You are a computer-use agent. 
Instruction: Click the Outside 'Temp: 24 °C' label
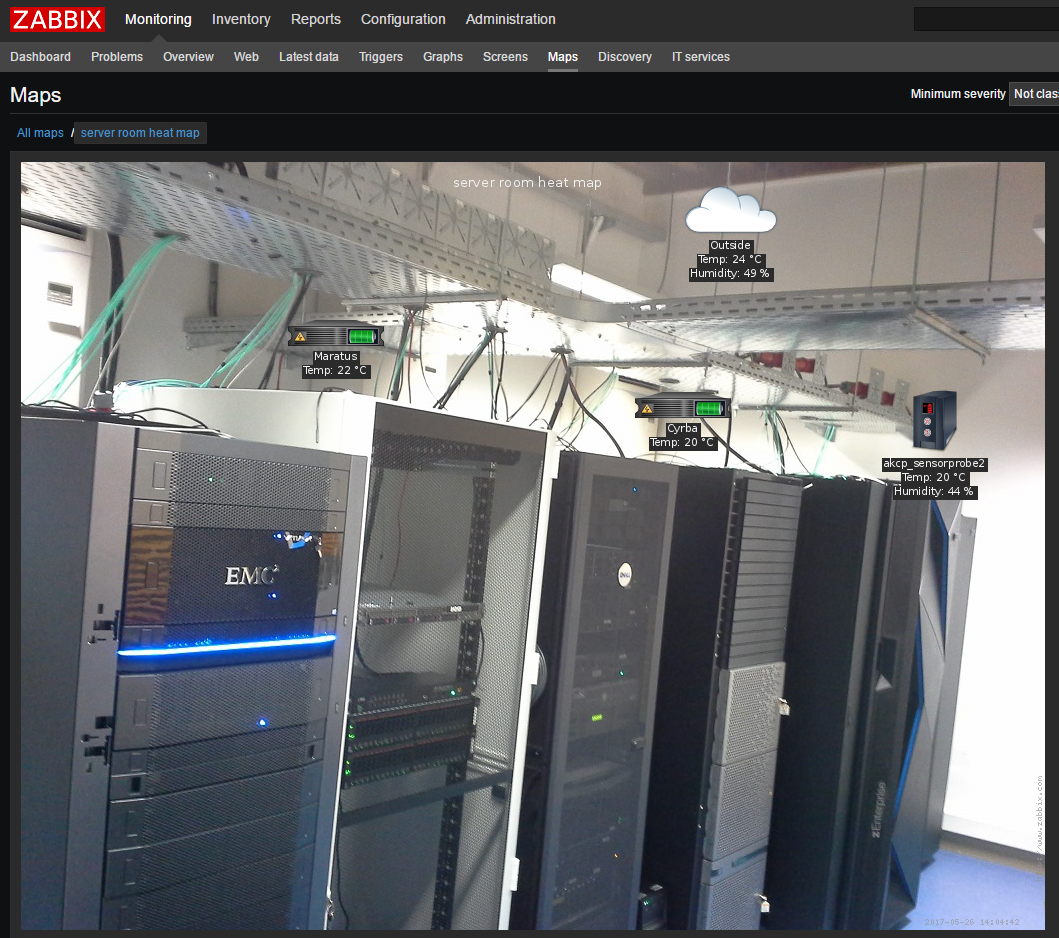pos(730,259)
